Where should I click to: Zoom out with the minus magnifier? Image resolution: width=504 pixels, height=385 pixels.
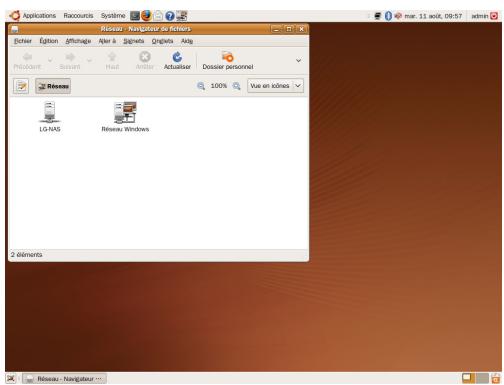pos(201,86)
